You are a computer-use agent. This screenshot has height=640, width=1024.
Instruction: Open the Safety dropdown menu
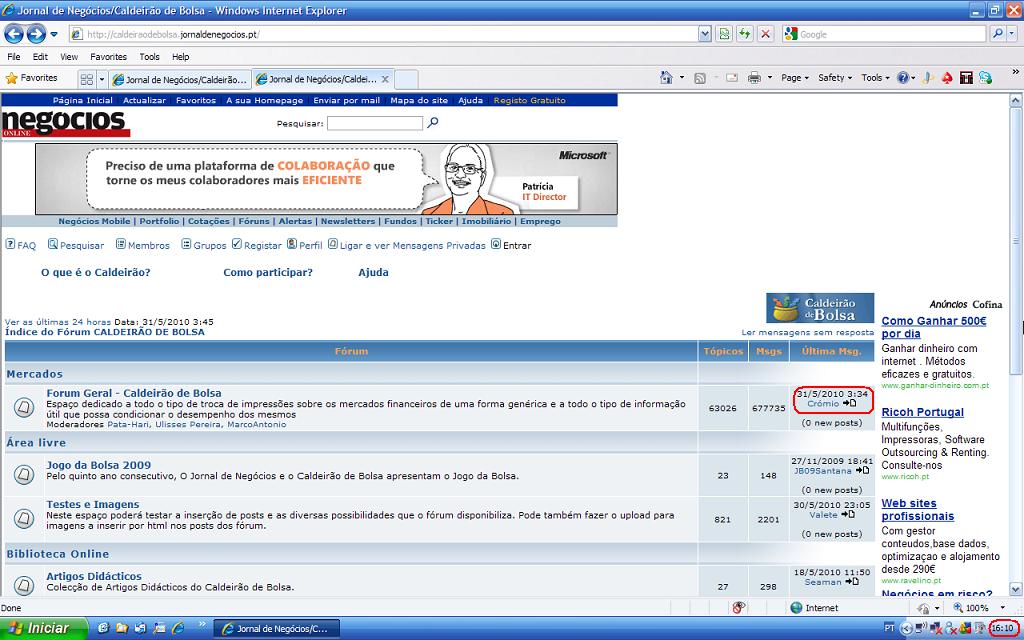(x=835, y=78)
